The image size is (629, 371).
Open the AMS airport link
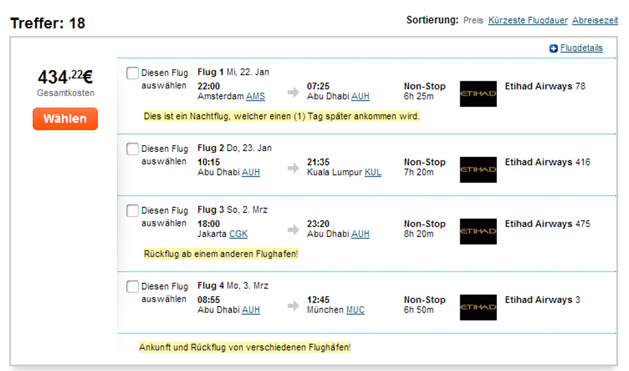(x=256, y=96)
